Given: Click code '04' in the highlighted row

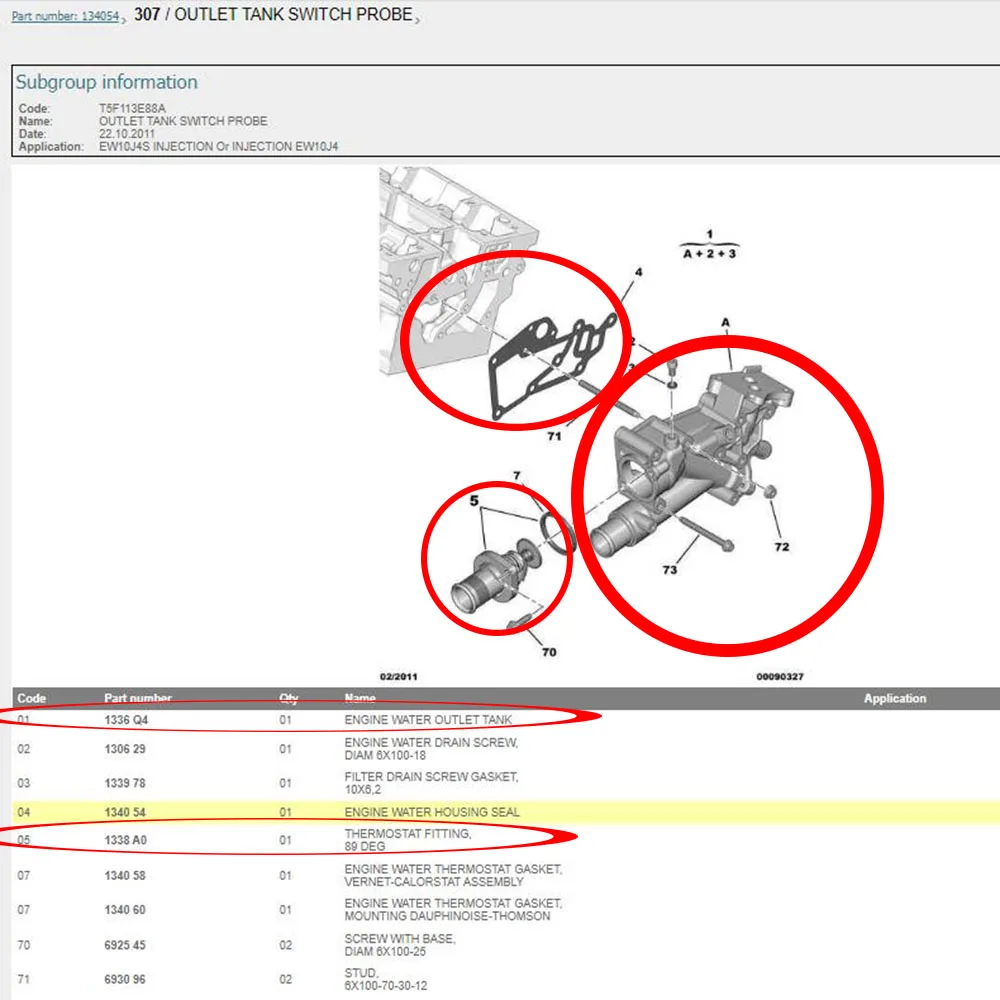Looking at the screenshot, I should [24, 812].
